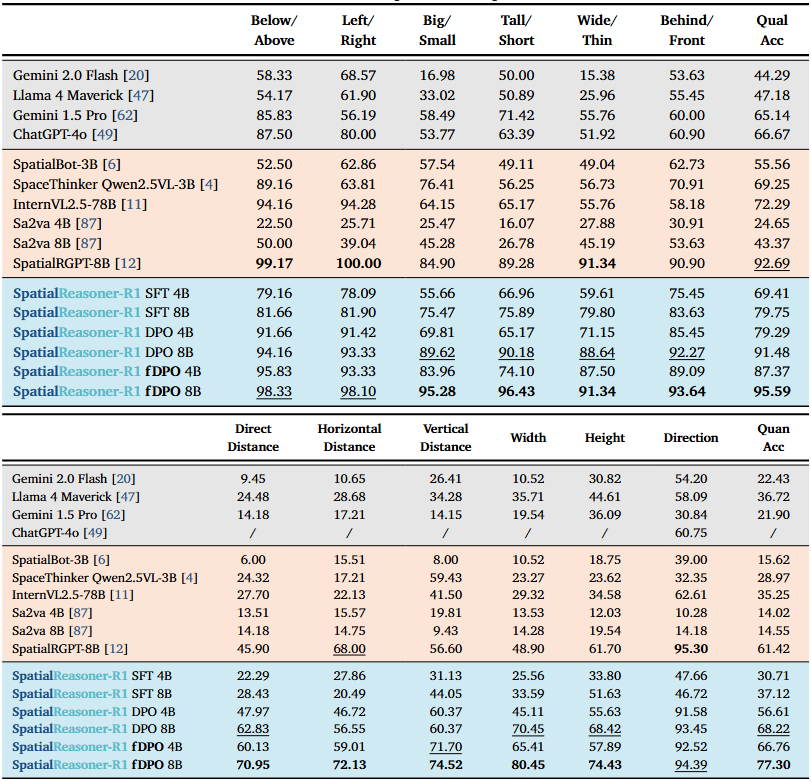This screenshot has height=781, width=811.
Task: Select the Sa2va 8B value "39.04"
Action: click(x=358, y=243)
